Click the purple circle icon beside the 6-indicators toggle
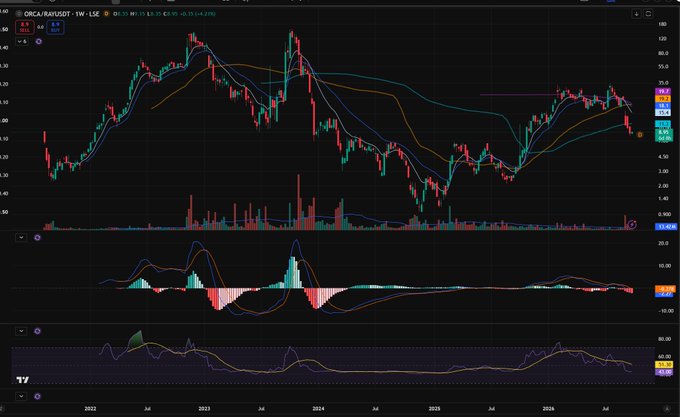The image size is (680, 417). (39, 42)
